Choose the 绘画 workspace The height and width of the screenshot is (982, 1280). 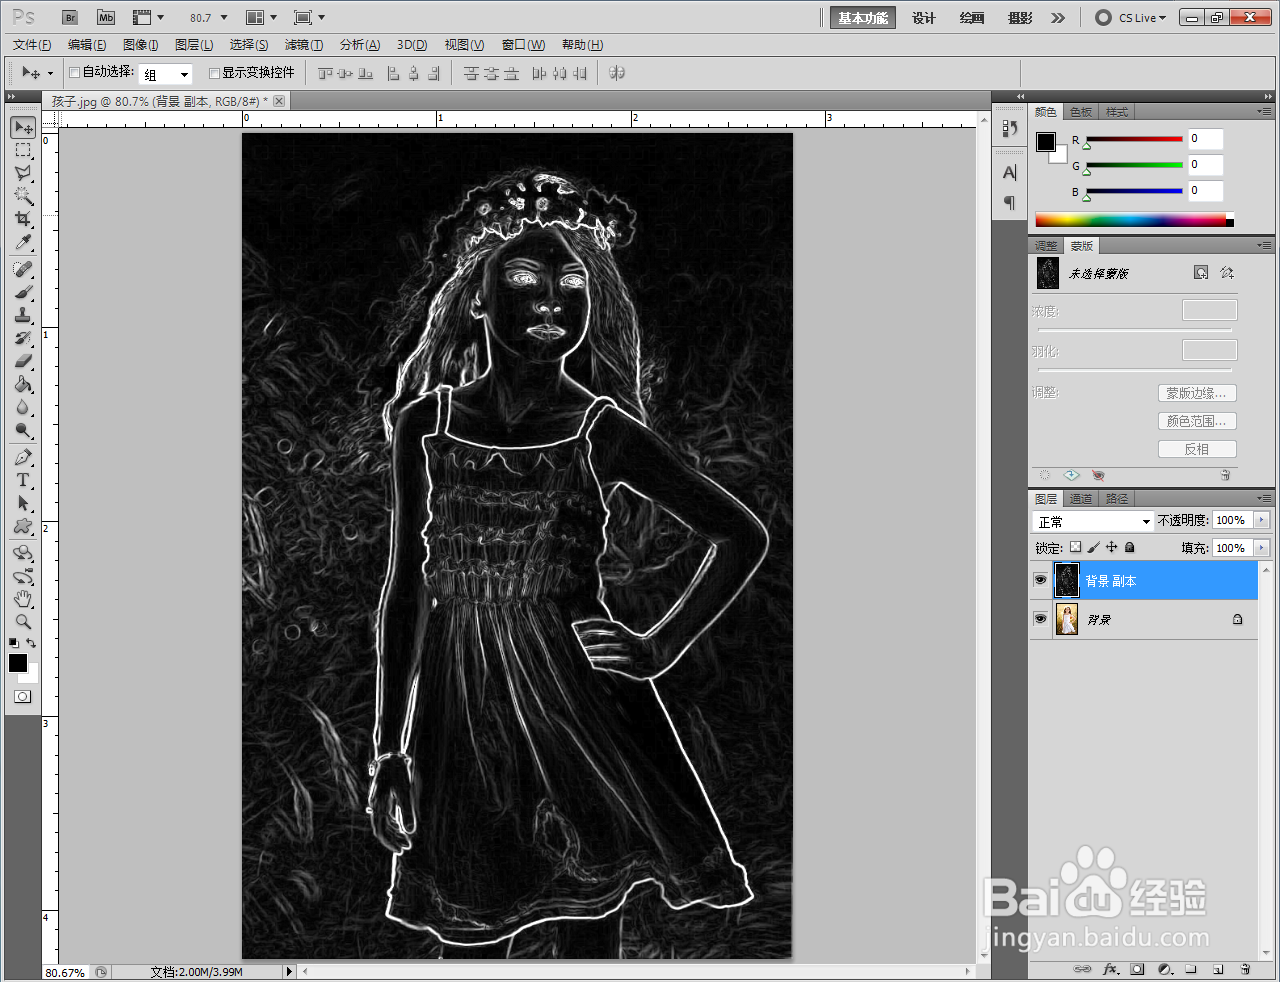tap(971, 18)
